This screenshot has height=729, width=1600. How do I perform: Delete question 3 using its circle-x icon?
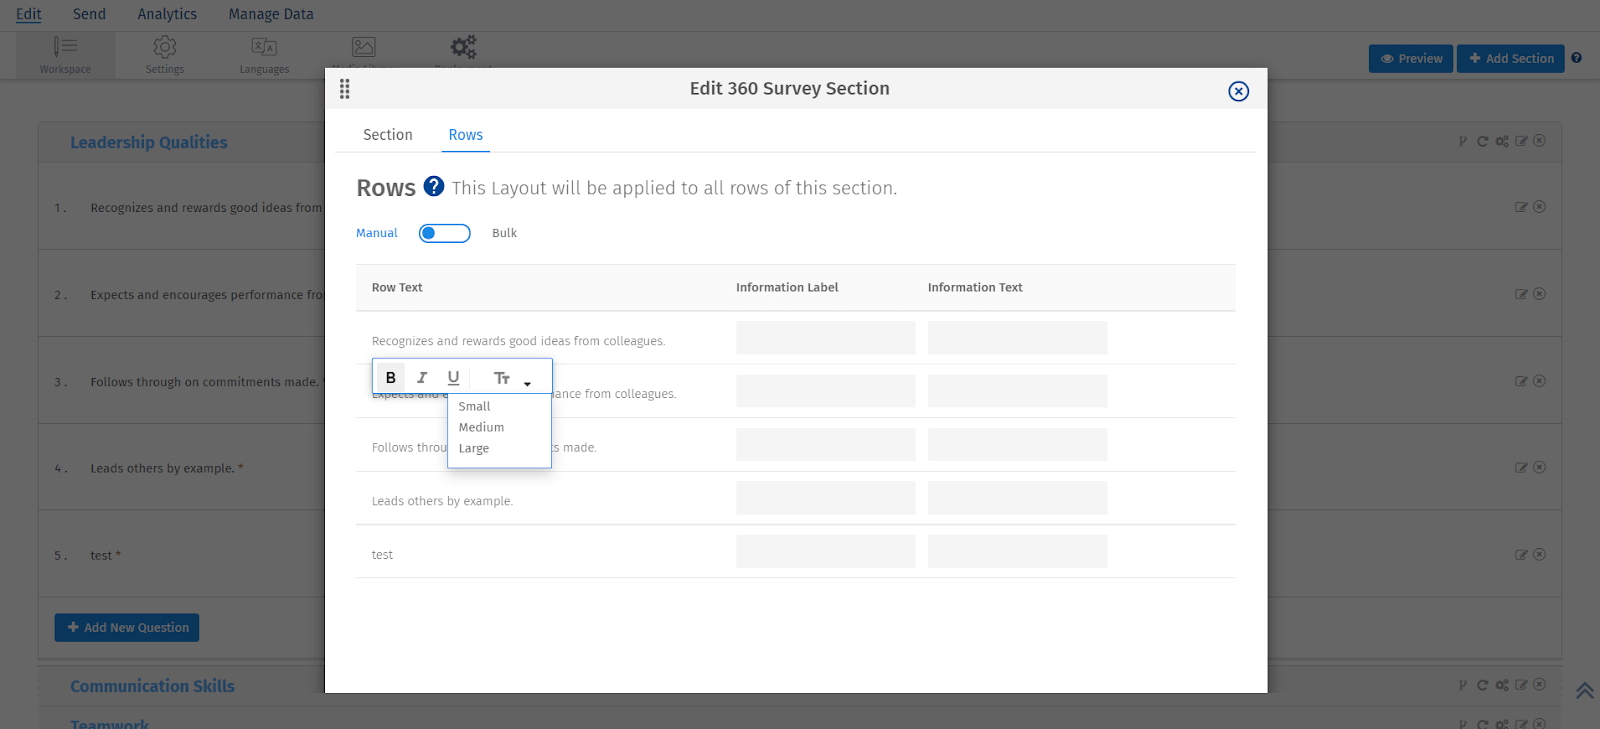(x=1539, y=381)
